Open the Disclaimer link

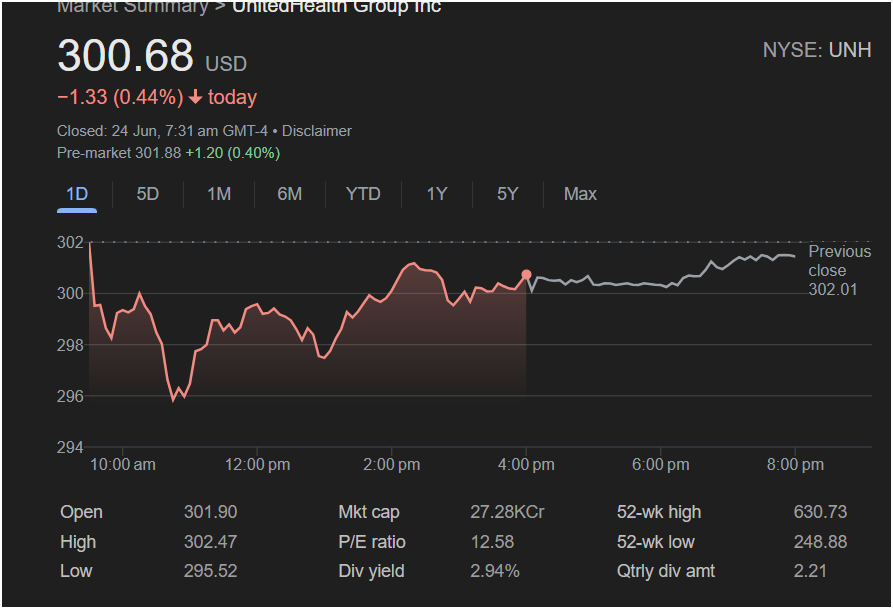(317, 131)
